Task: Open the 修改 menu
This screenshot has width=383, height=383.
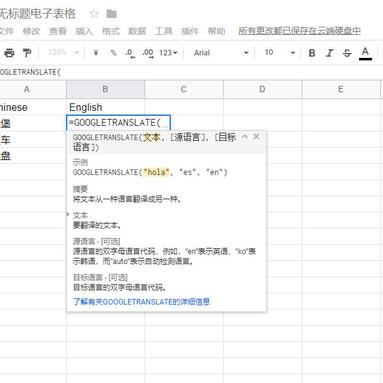Action: click(x=31, y=31)
